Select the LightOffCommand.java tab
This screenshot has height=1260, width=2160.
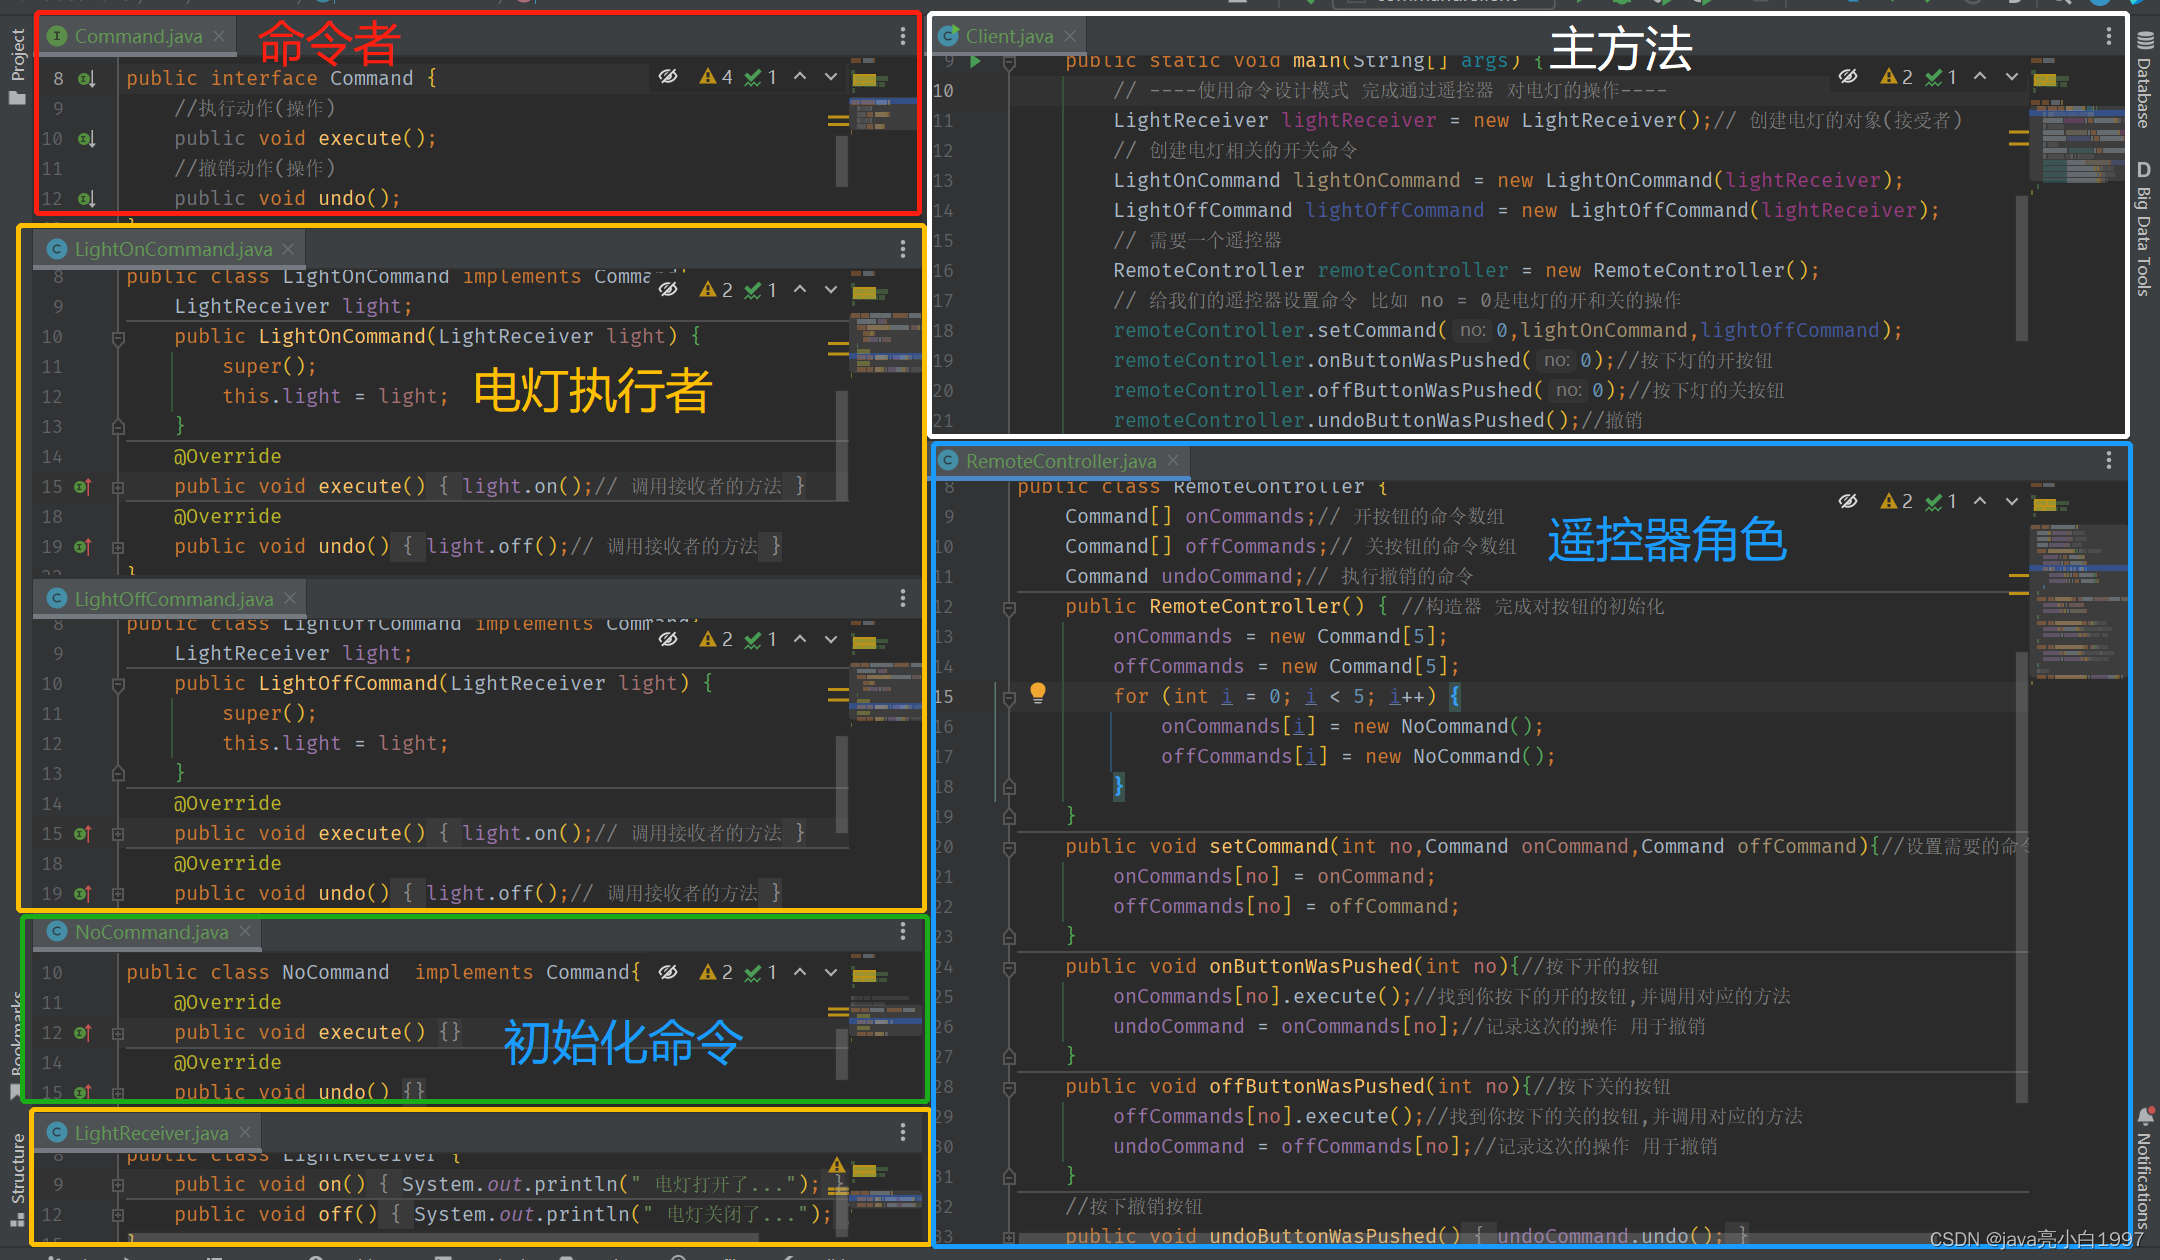pyautogui.click(x=173, y=599)
